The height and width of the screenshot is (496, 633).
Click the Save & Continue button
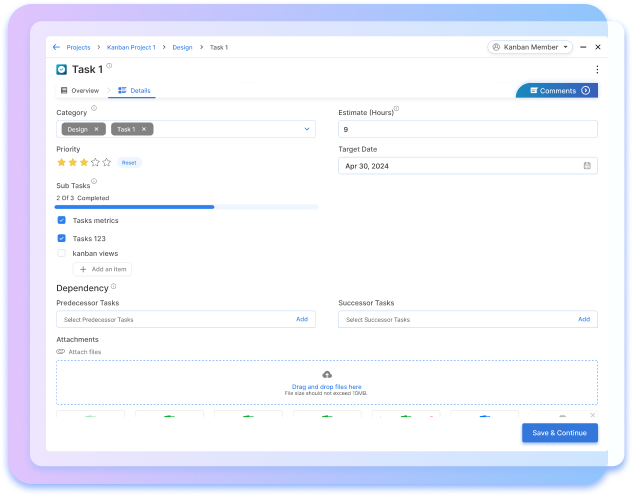pyautogui.click(x=559, y=433)
